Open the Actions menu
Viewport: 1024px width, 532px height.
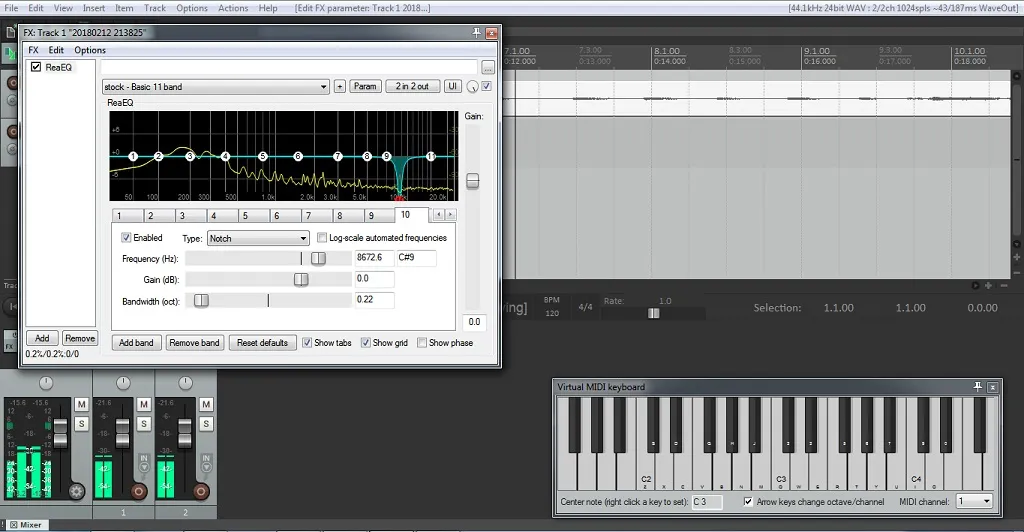click(x=233, y=8)
